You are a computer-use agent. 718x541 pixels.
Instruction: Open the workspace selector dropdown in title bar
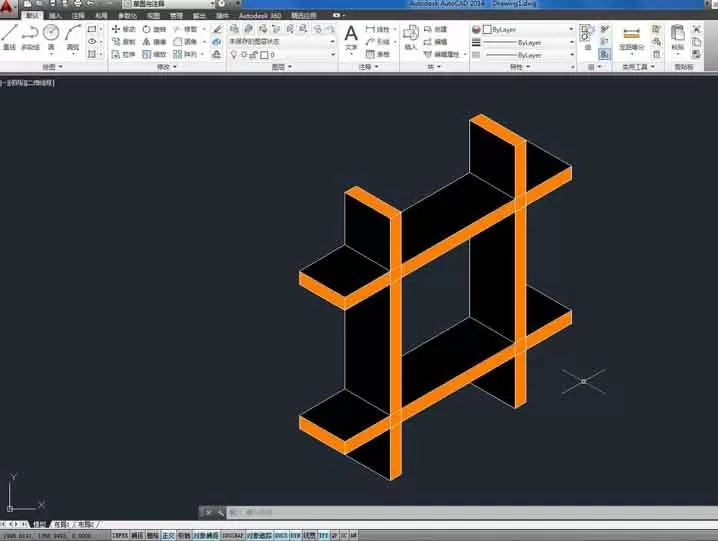[x=169, y=4]
